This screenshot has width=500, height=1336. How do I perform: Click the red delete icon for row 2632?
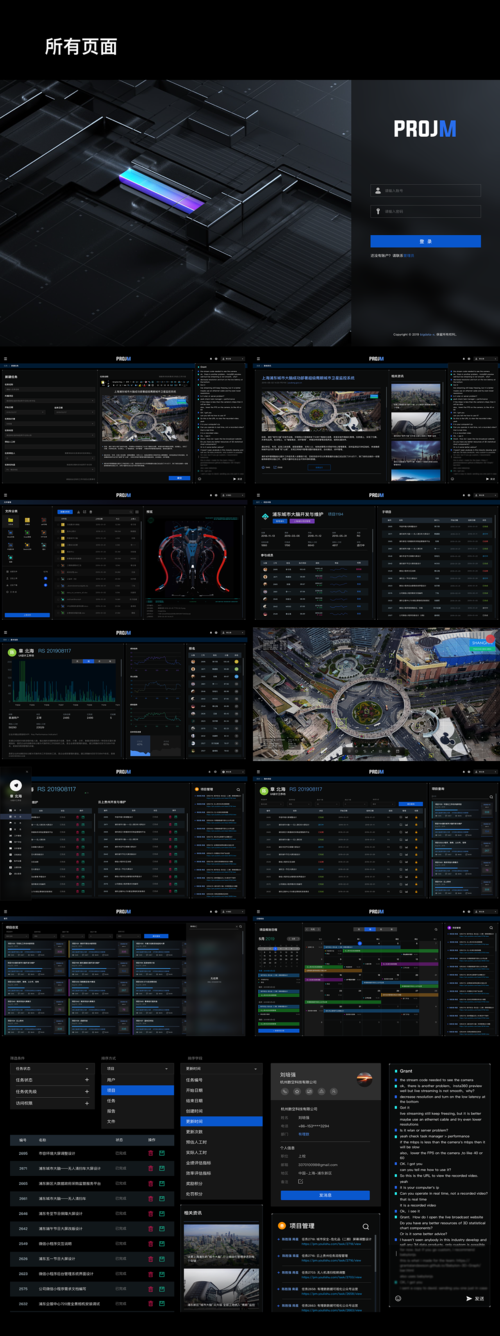click(151, 1304)
